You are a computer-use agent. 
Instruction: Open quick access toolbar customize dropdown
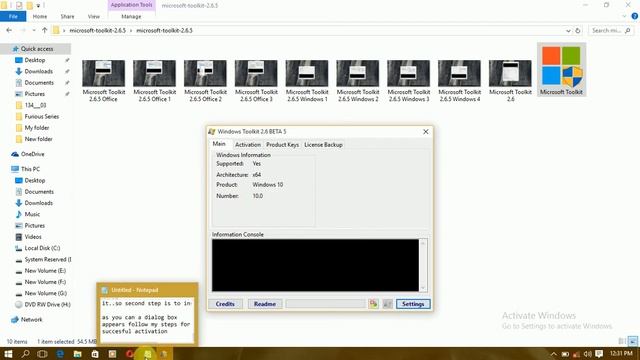[38, 5]
